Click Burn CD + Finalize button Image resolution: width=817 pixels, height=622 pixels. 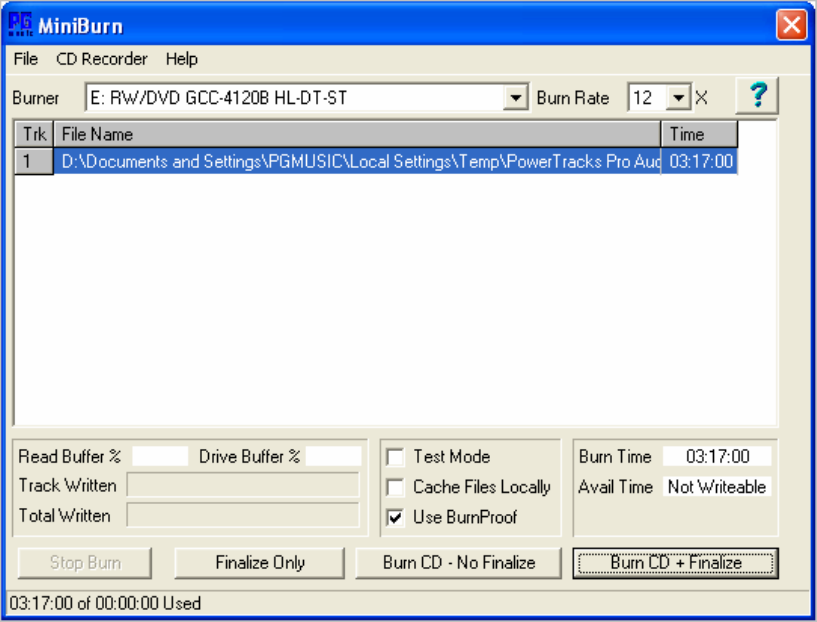pos(676,563)
